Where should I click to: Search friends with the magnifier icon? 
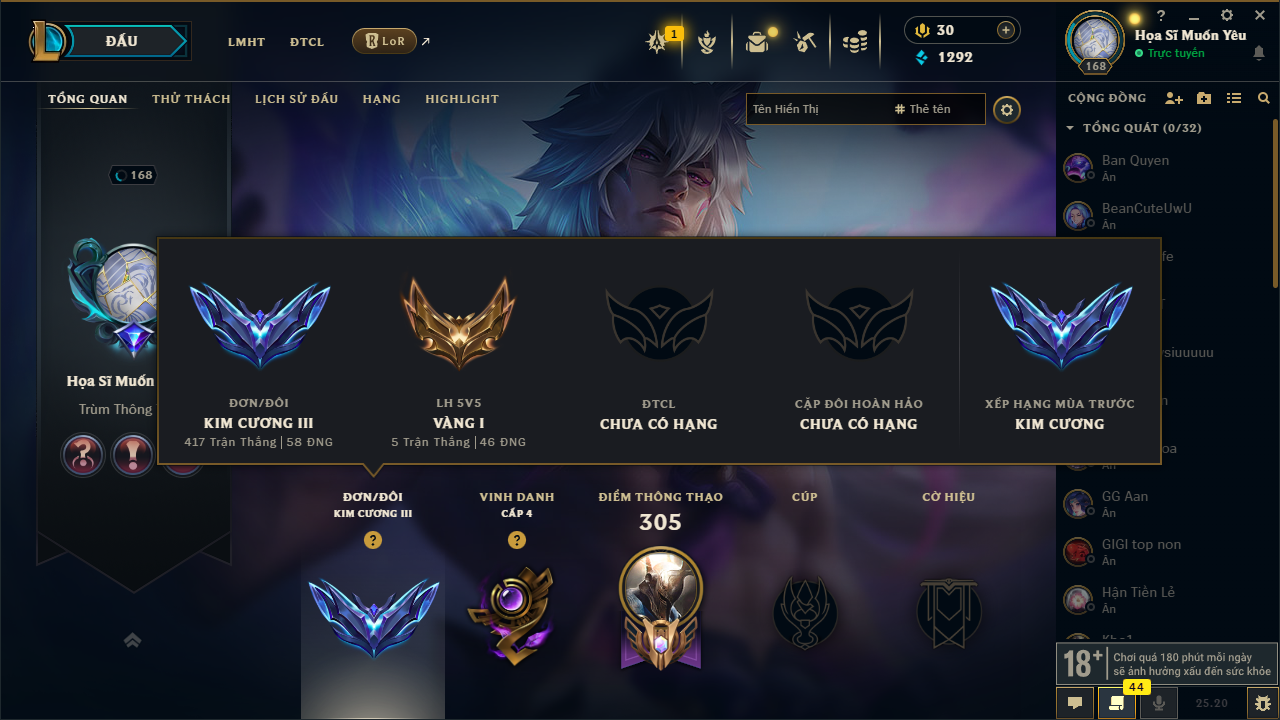point(1263,98)
